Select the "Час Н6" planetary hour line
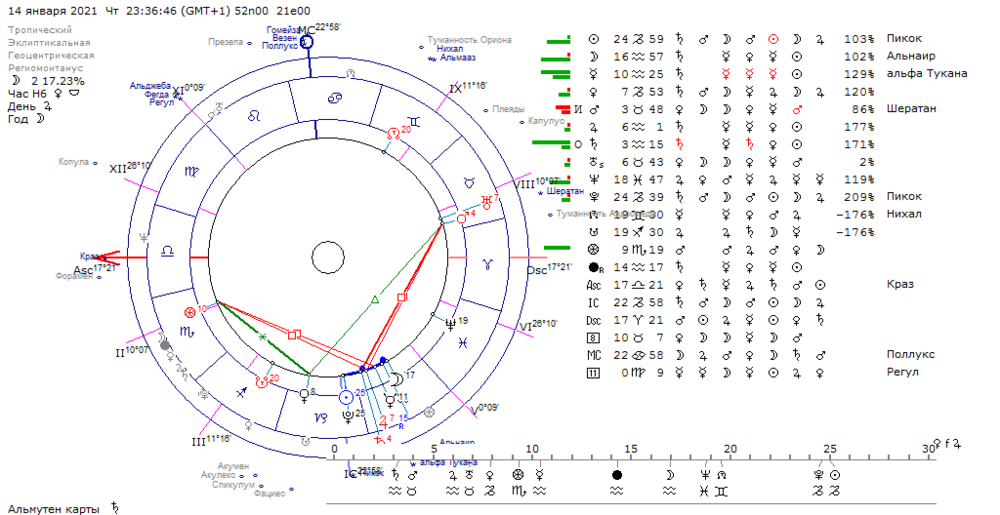This screenshot has width=1000, height=515. (x=43, y=94)
